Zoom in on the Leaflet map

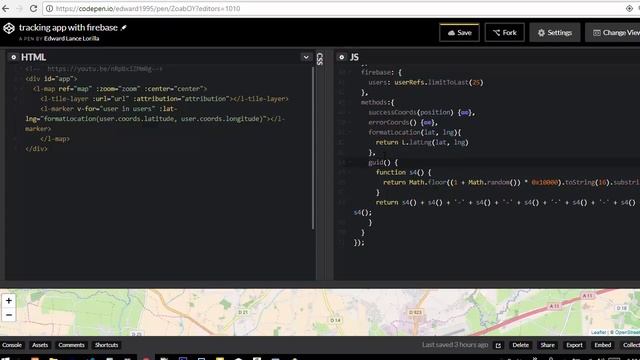click(x=9, y=301)
